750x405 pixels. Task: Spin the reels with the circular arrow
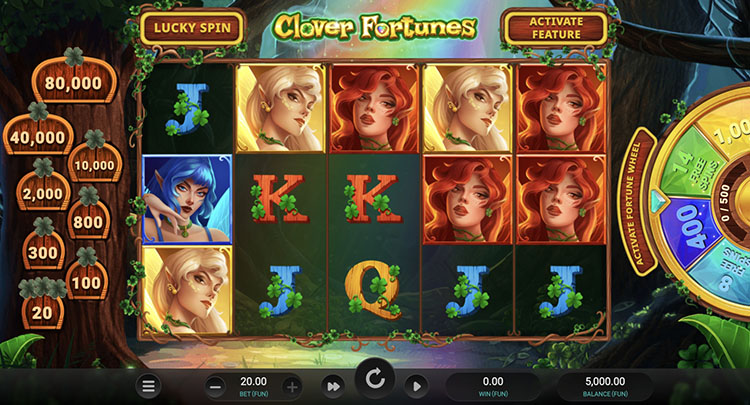[x=375, y=380]
